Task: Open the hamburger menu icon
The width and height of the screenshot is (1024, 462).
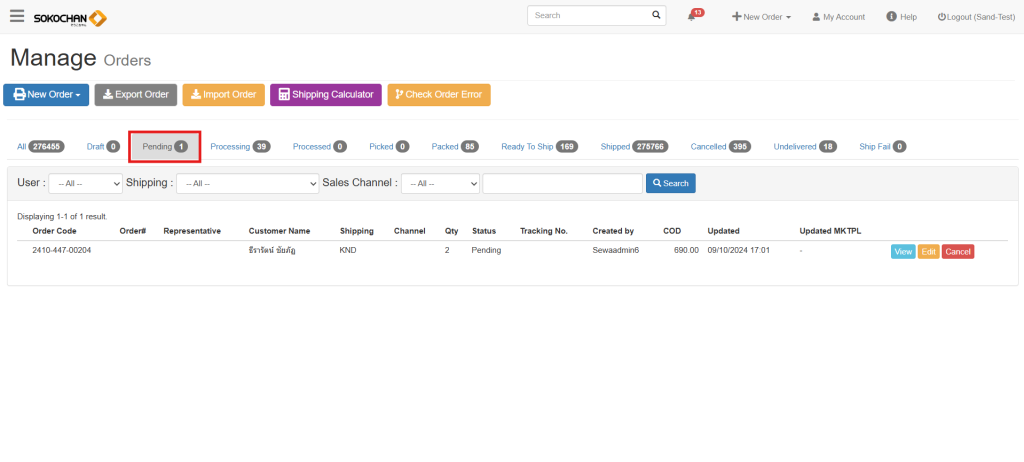Action: pyautogui.click(x=17, y=16)
